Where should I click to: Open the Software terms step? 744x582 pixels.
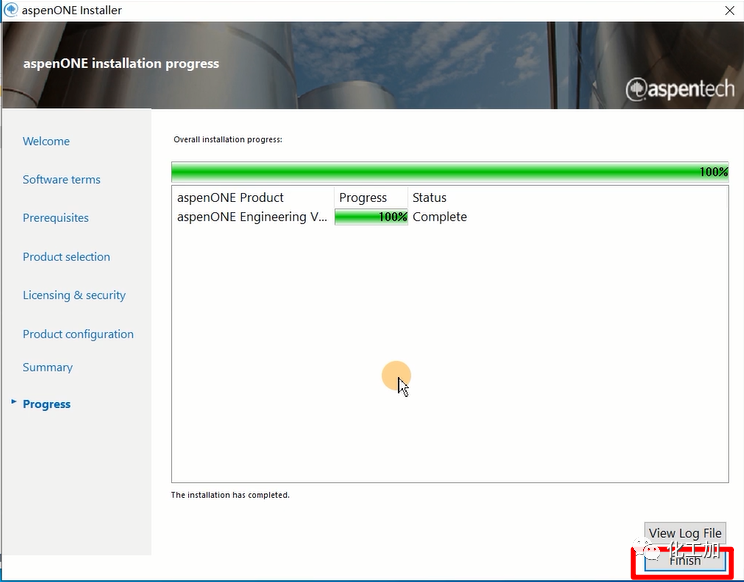click(61, 180)
